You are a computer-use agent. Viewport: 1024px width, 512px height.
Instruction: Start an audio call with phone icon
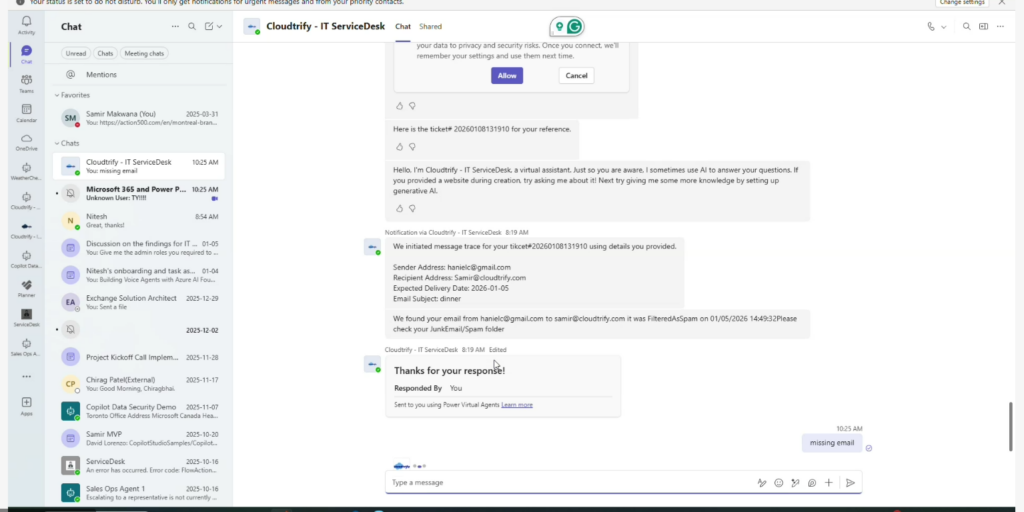coord(931,27)
